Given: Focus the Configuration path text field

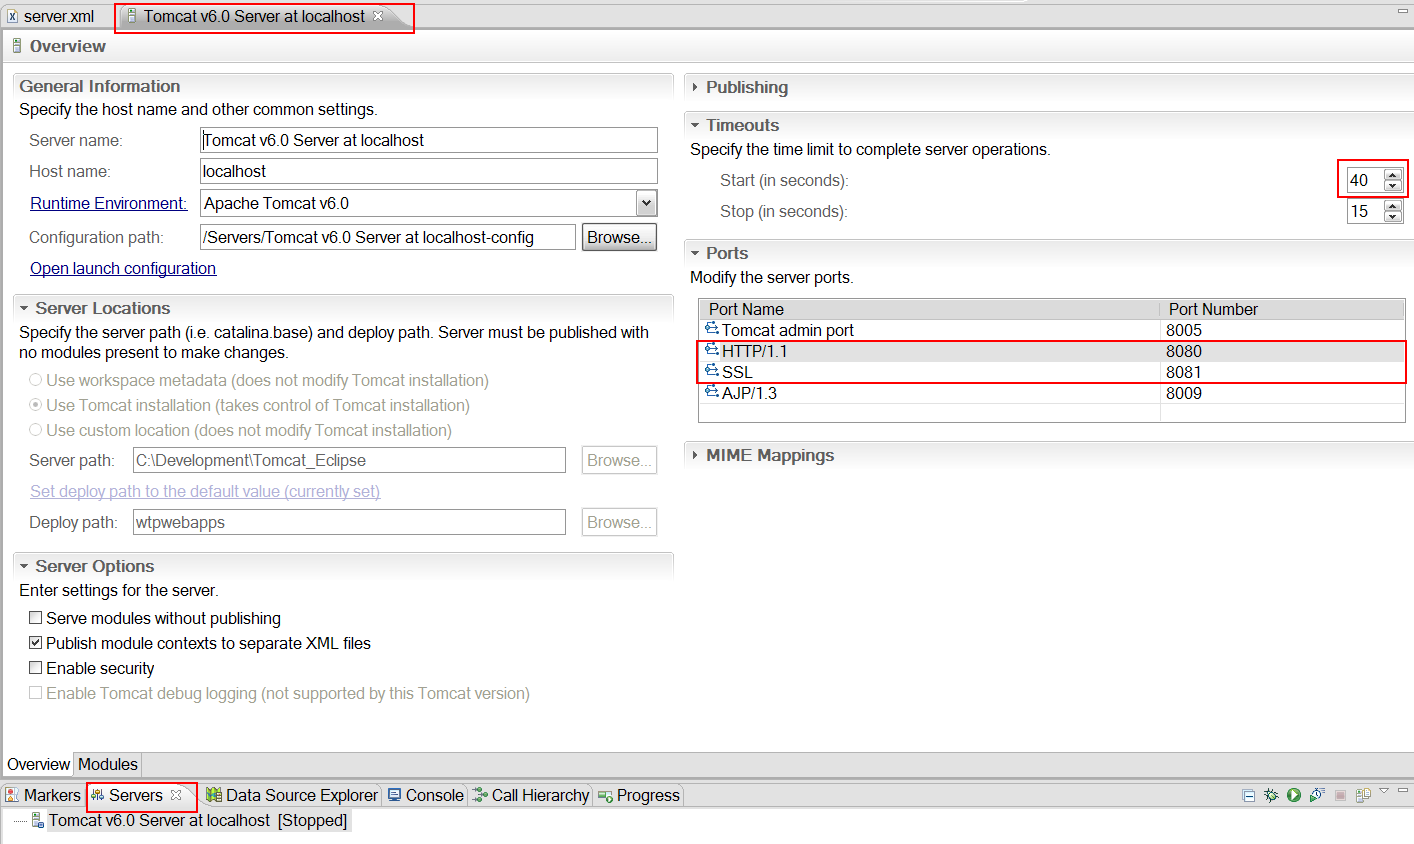Looking at the screenshot, I should point(388,237).
